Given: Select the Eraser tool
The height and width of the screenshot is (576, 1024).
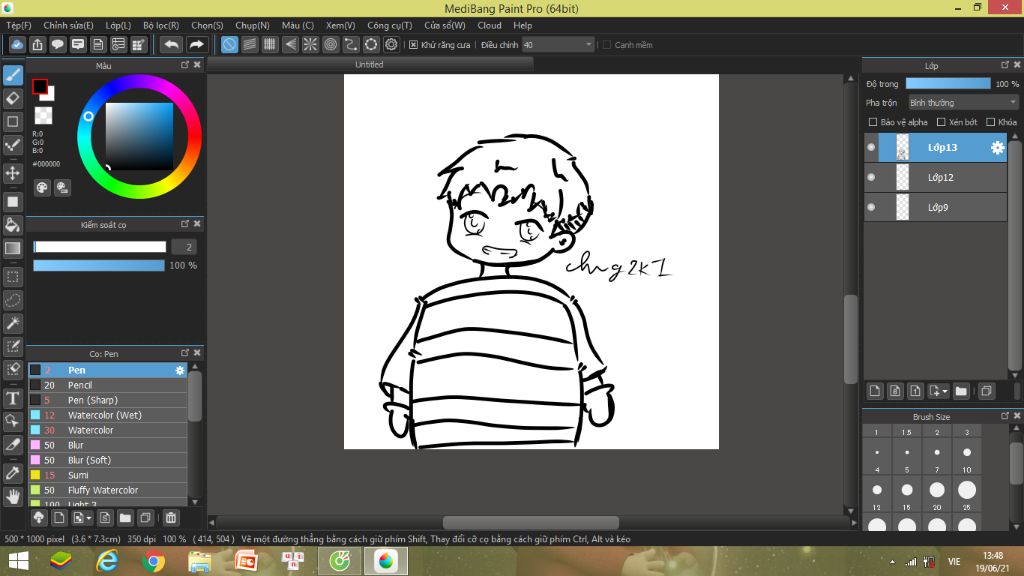Looking at the screenshot, I should [x=12, y=99].
